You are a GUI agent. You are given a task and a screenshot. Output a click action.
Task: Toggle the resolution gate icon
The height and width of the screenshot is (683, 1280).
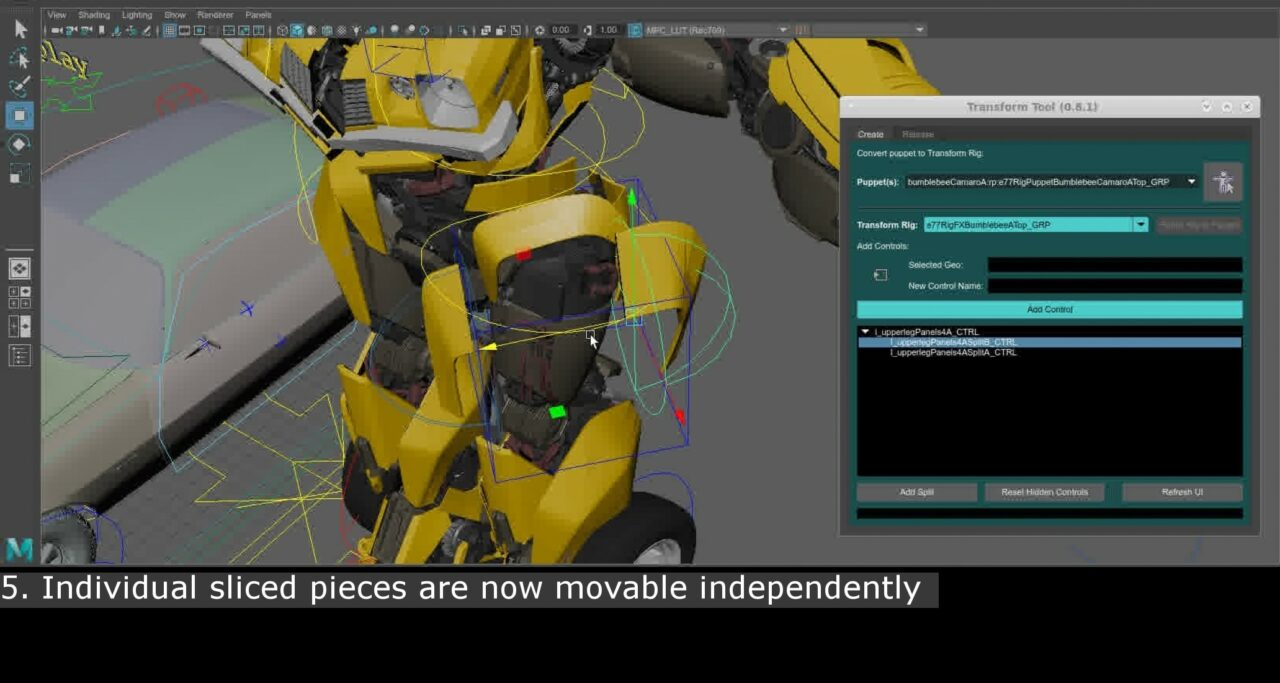tap(200, 30)
